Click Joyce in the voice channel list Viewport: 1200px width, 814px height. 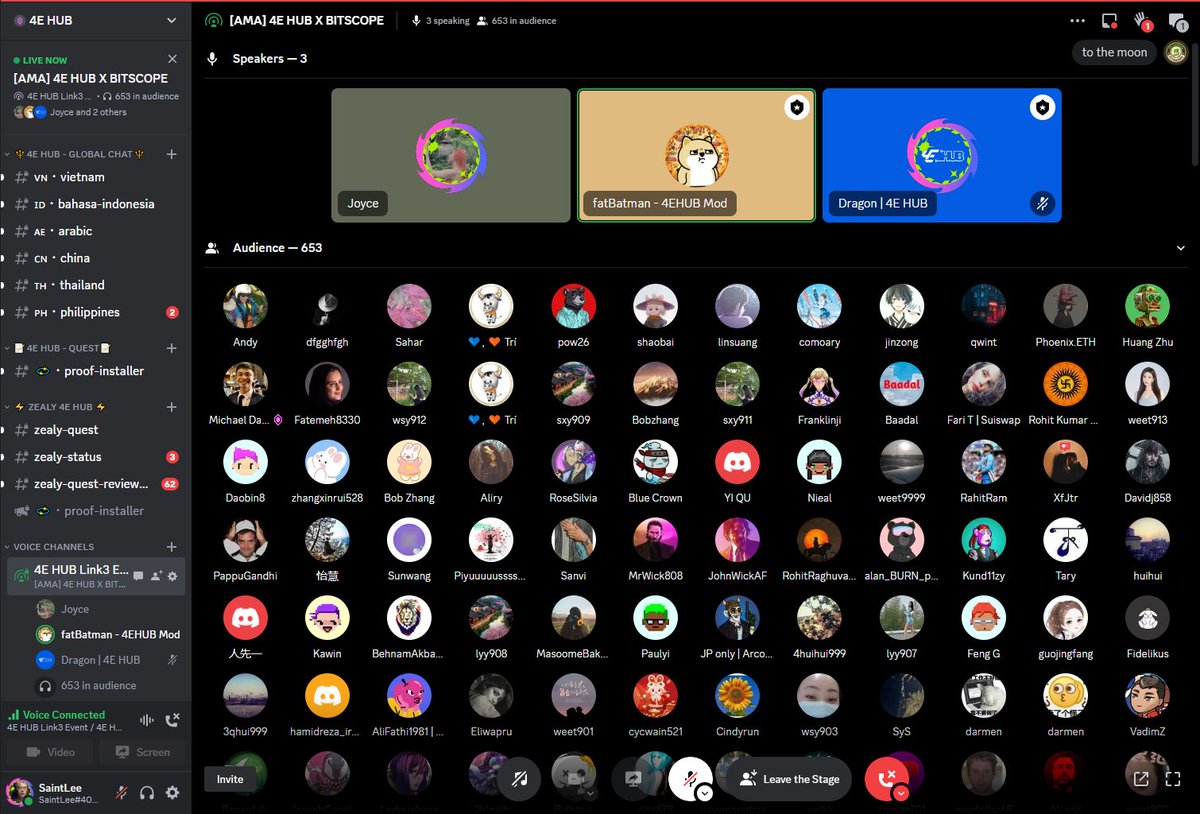(x=75, y=609)
